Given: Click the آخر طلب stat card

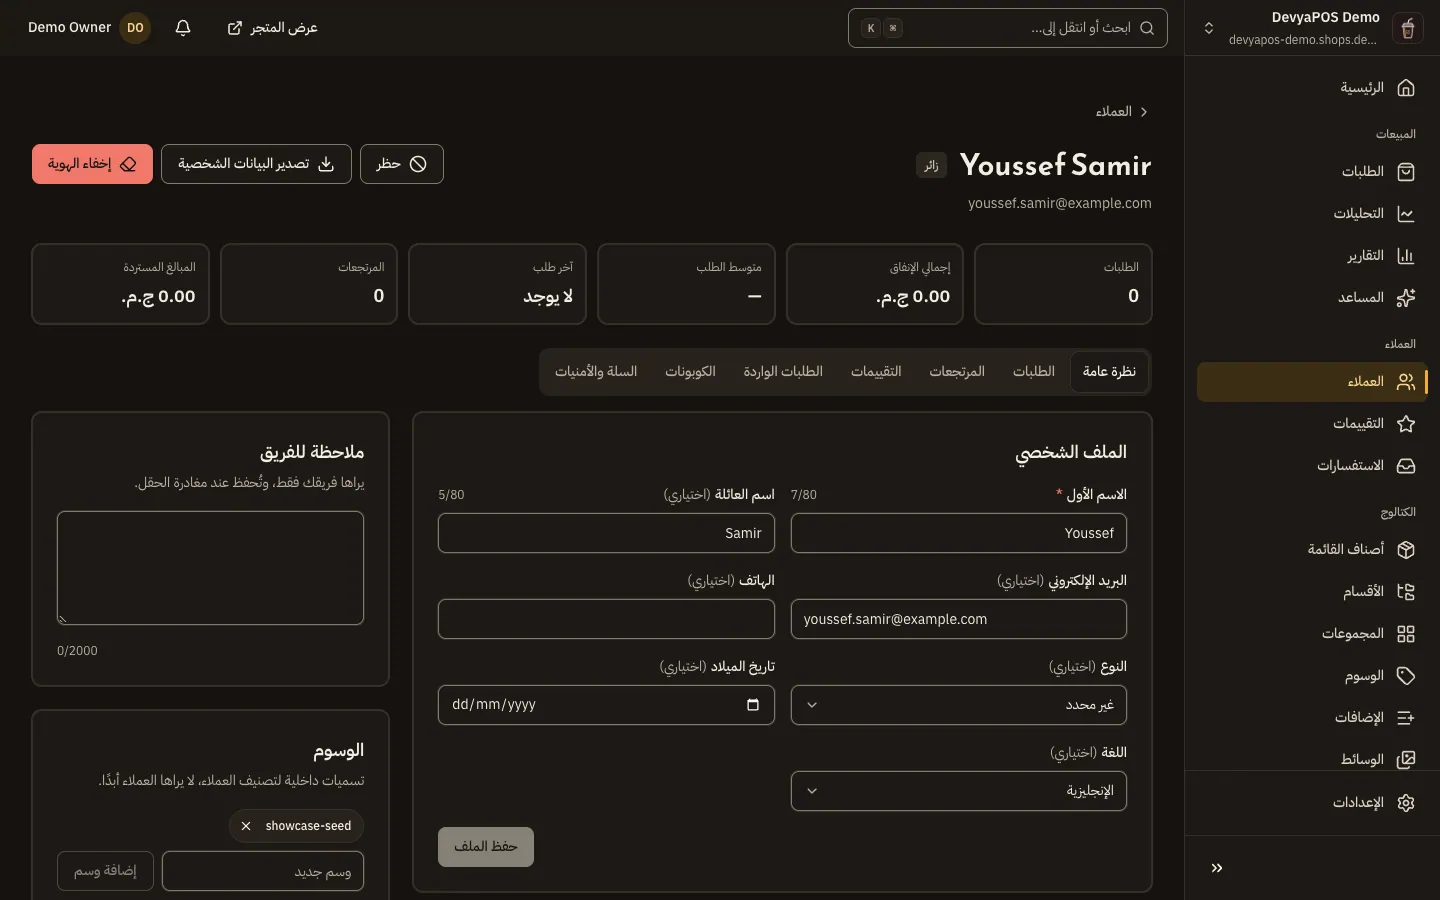Looking at the screenshot, I should 497,284.
